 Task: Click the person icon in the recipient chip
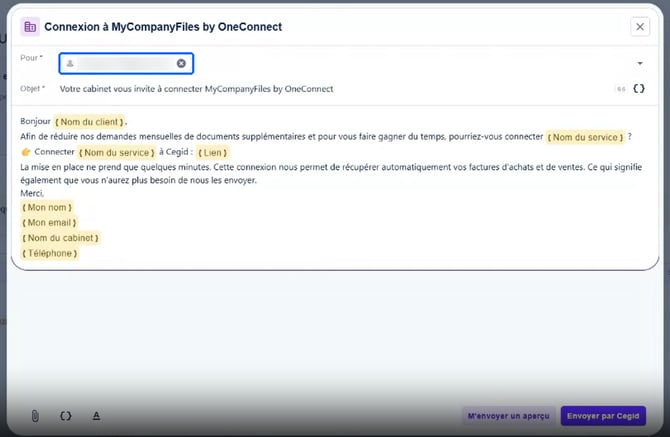[x=70, y=63]
